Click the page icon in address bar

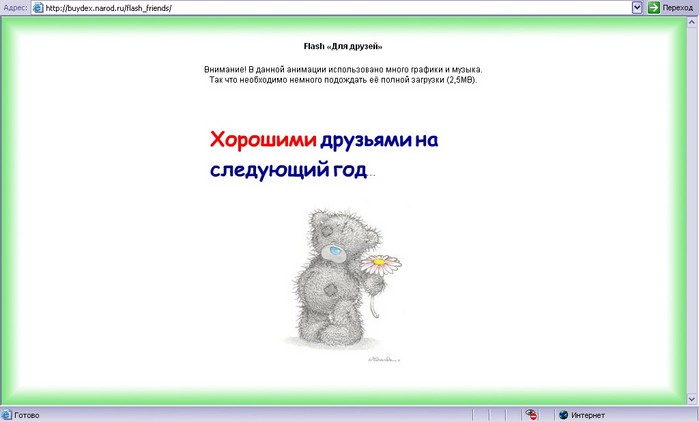pos(38,8)
